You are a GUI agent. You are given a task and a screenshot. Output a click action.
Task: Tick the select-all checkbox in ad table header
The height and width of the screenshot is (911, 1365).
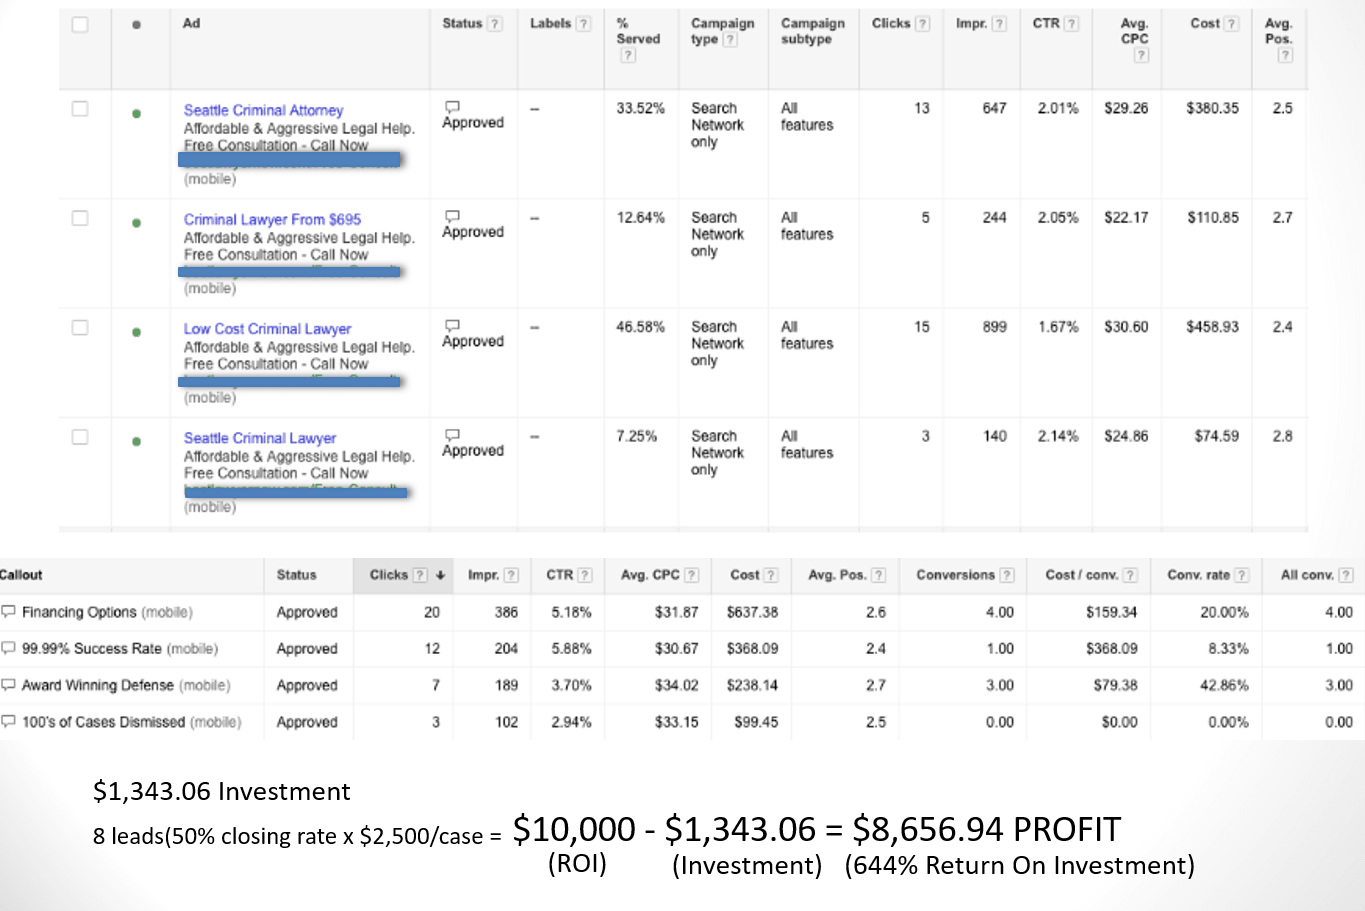tap(80, 24)
